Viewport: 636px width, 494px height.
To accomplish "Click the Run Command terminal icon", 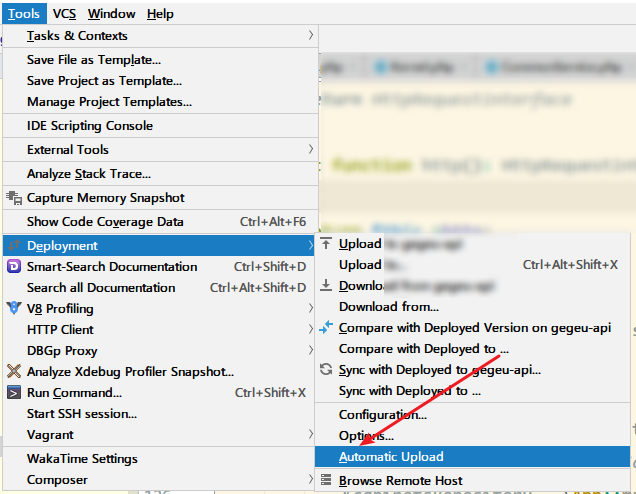I will tap(14, 393).
